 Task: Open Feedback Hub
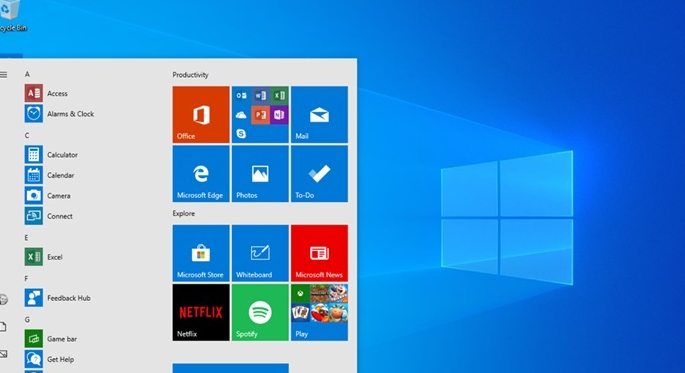(x=58, y=298)
